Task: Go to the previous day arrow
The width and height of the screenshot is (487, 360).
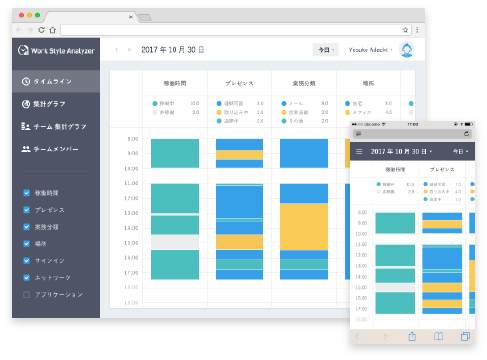Action: pos(117,50)
